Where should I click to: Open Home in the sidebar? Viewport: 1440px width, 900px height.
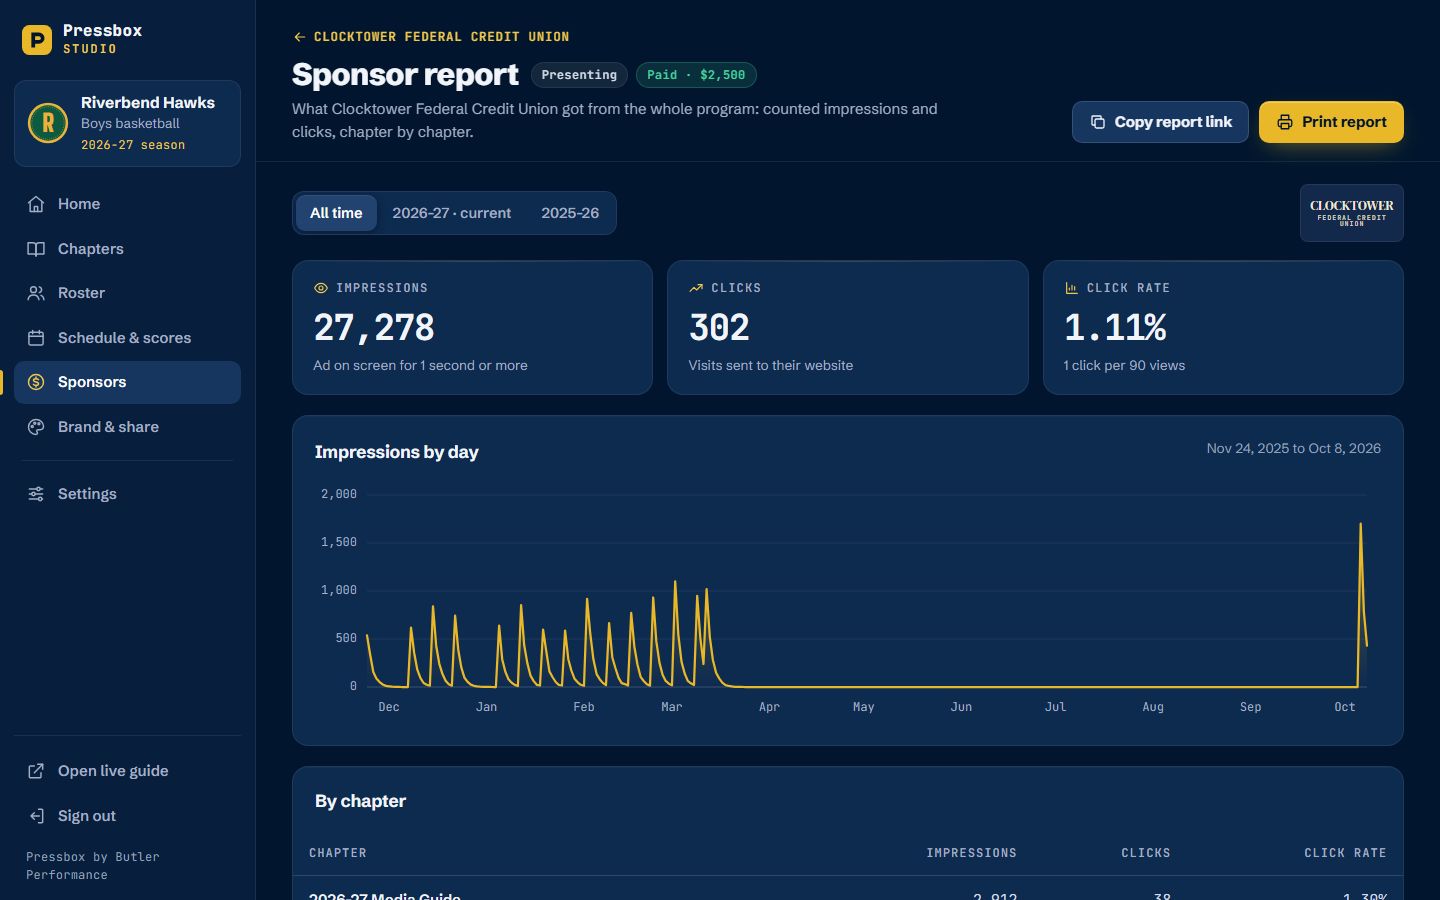[127, 204]
